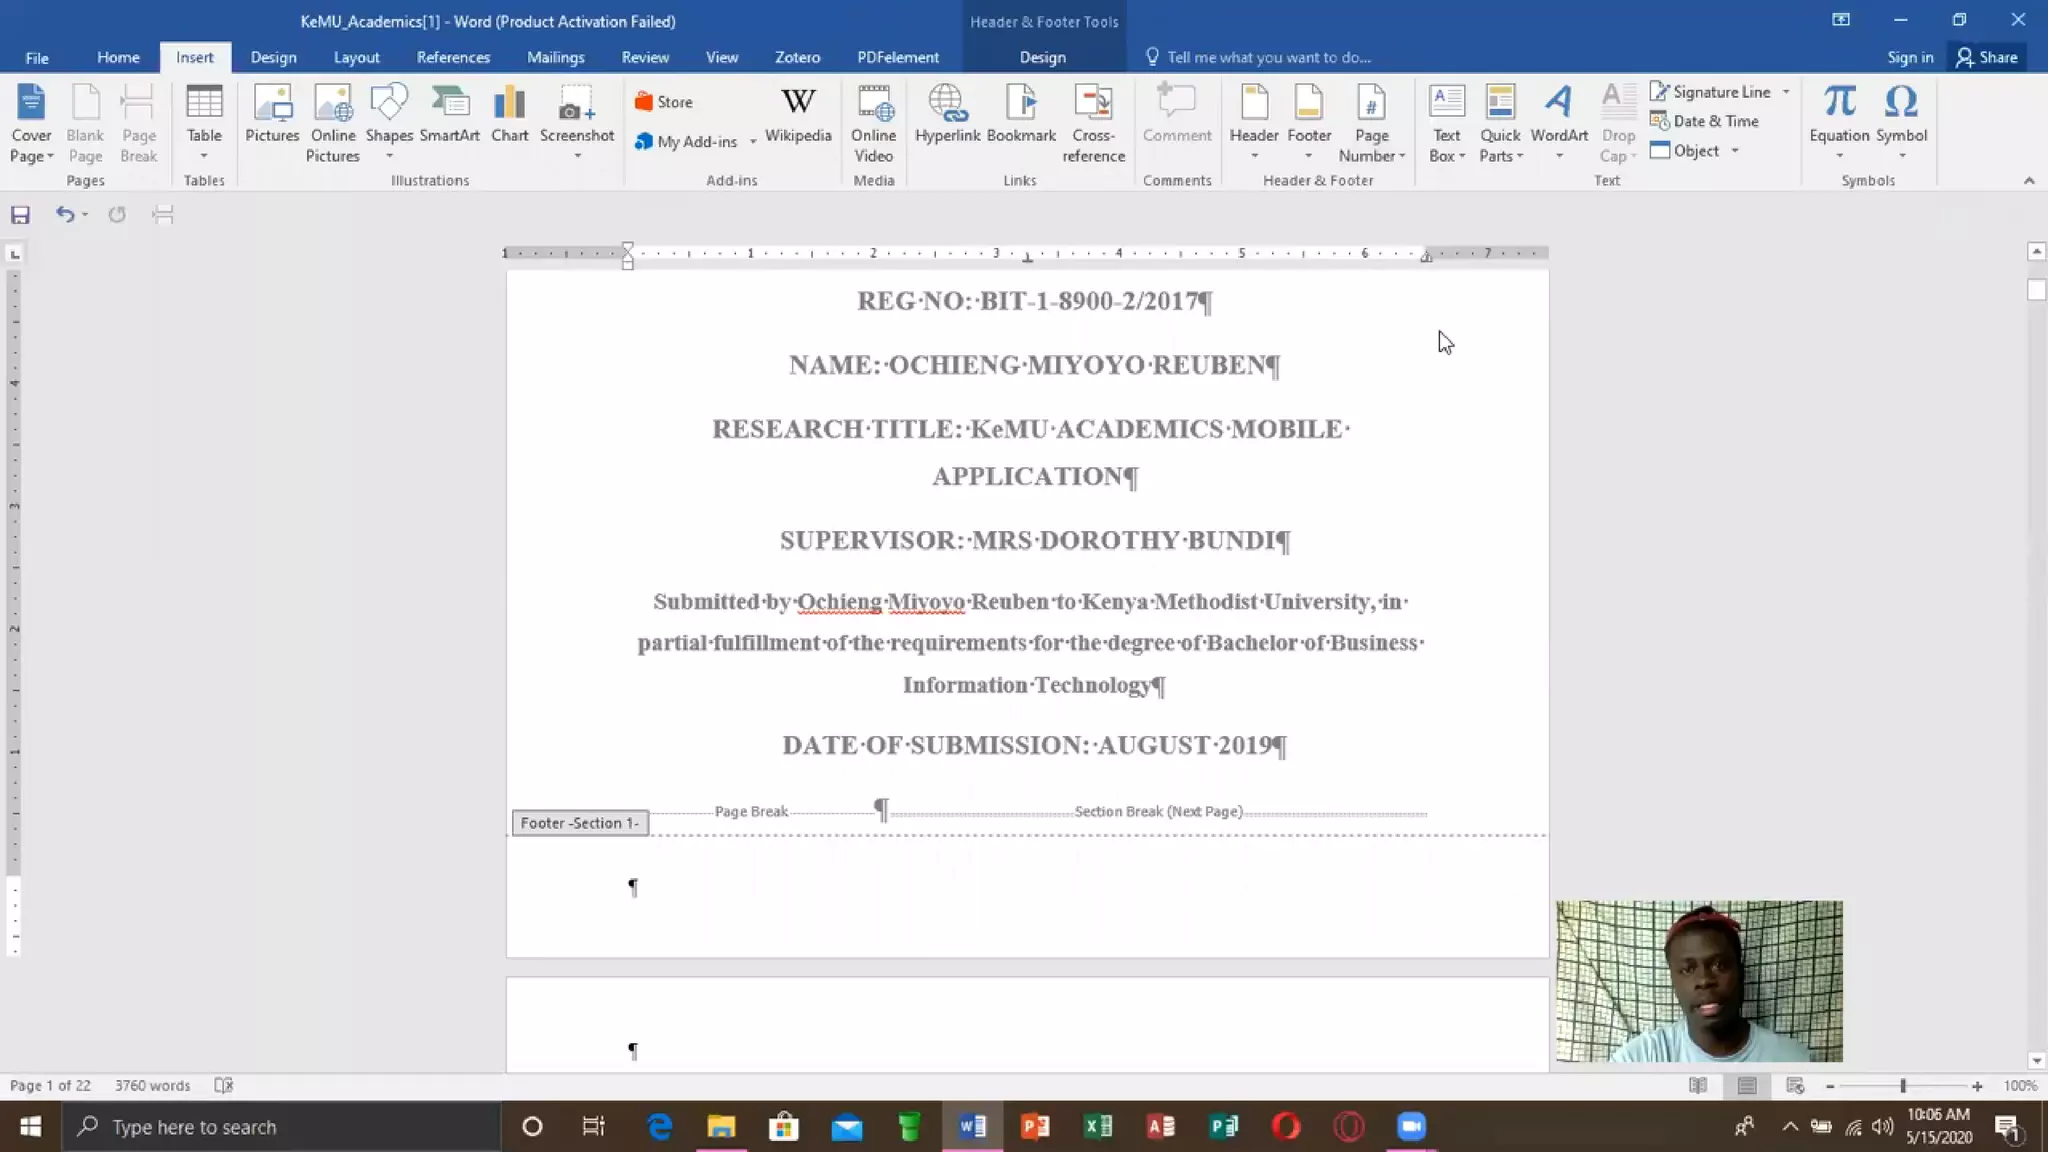Switch to Read Mode view
The height and width of the screenshot is (1152, 2048).
pos(1698,1086)
